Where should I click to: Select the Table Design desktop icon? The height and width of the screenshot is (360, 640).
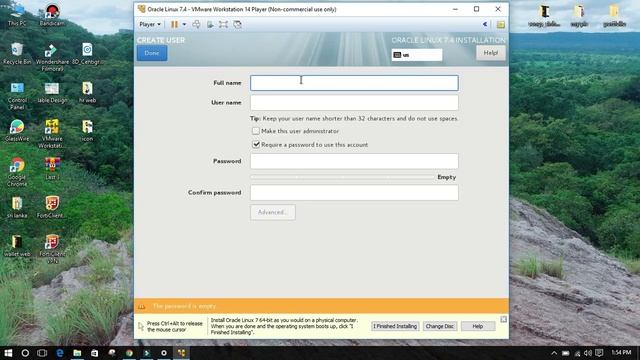[52, 92]
